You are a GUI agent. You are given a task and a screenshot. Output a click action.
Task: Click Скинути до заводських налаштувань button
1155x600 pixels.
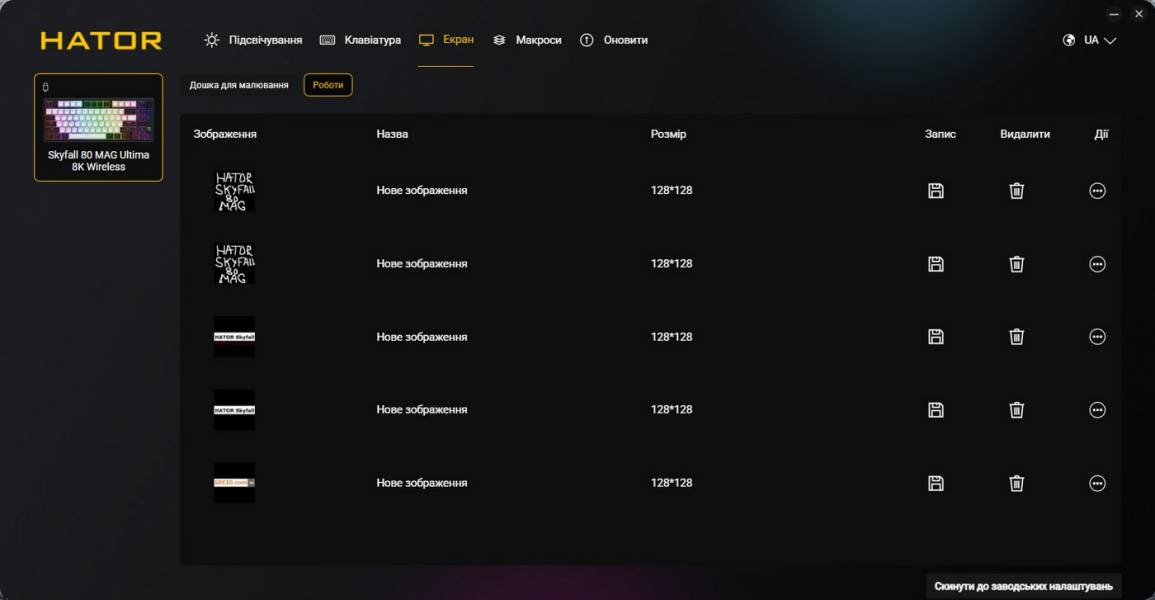click(x=1022, y=586)
